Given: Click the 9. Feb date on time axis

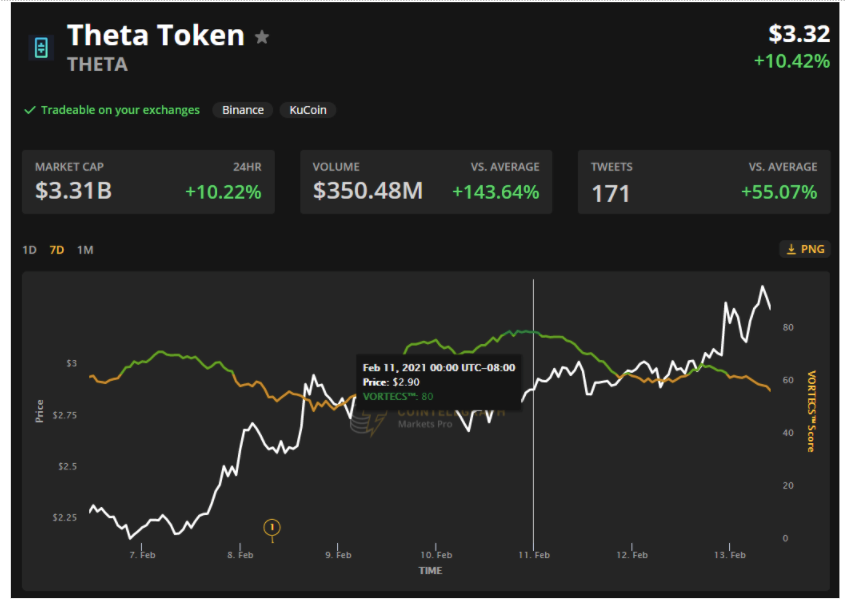Looking at the screenshot, I should 338,555.
